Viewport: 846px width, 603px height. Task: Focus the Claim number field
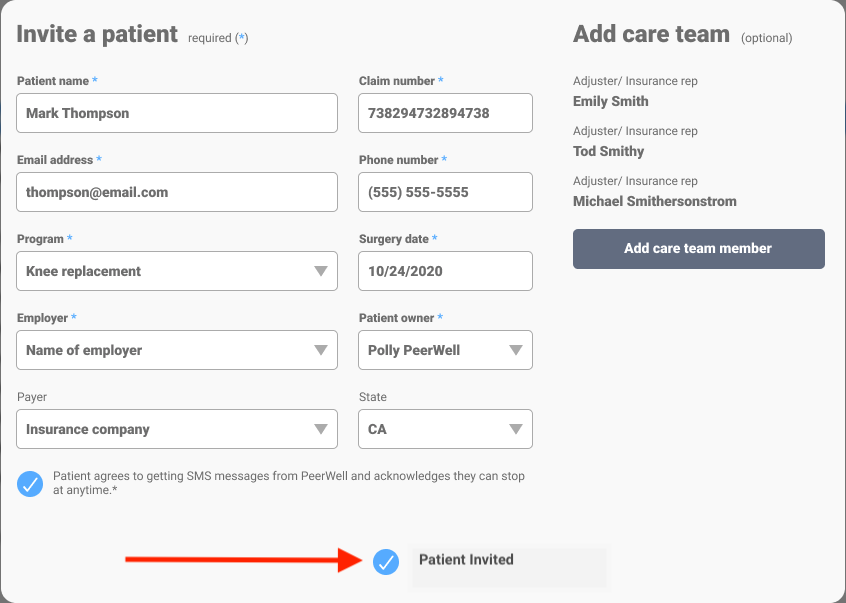click(x=445, y=113)
